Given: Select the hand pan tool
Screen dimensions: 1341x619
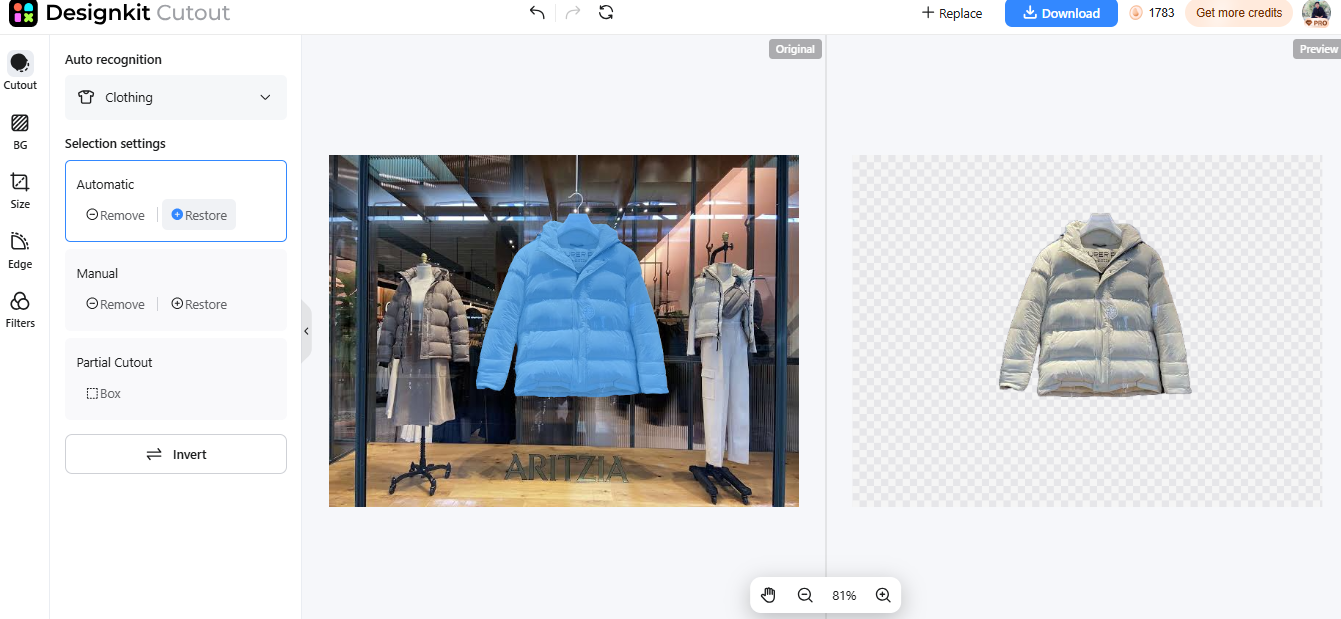Looking at the screenshot, I should click(x=768, y=595).
